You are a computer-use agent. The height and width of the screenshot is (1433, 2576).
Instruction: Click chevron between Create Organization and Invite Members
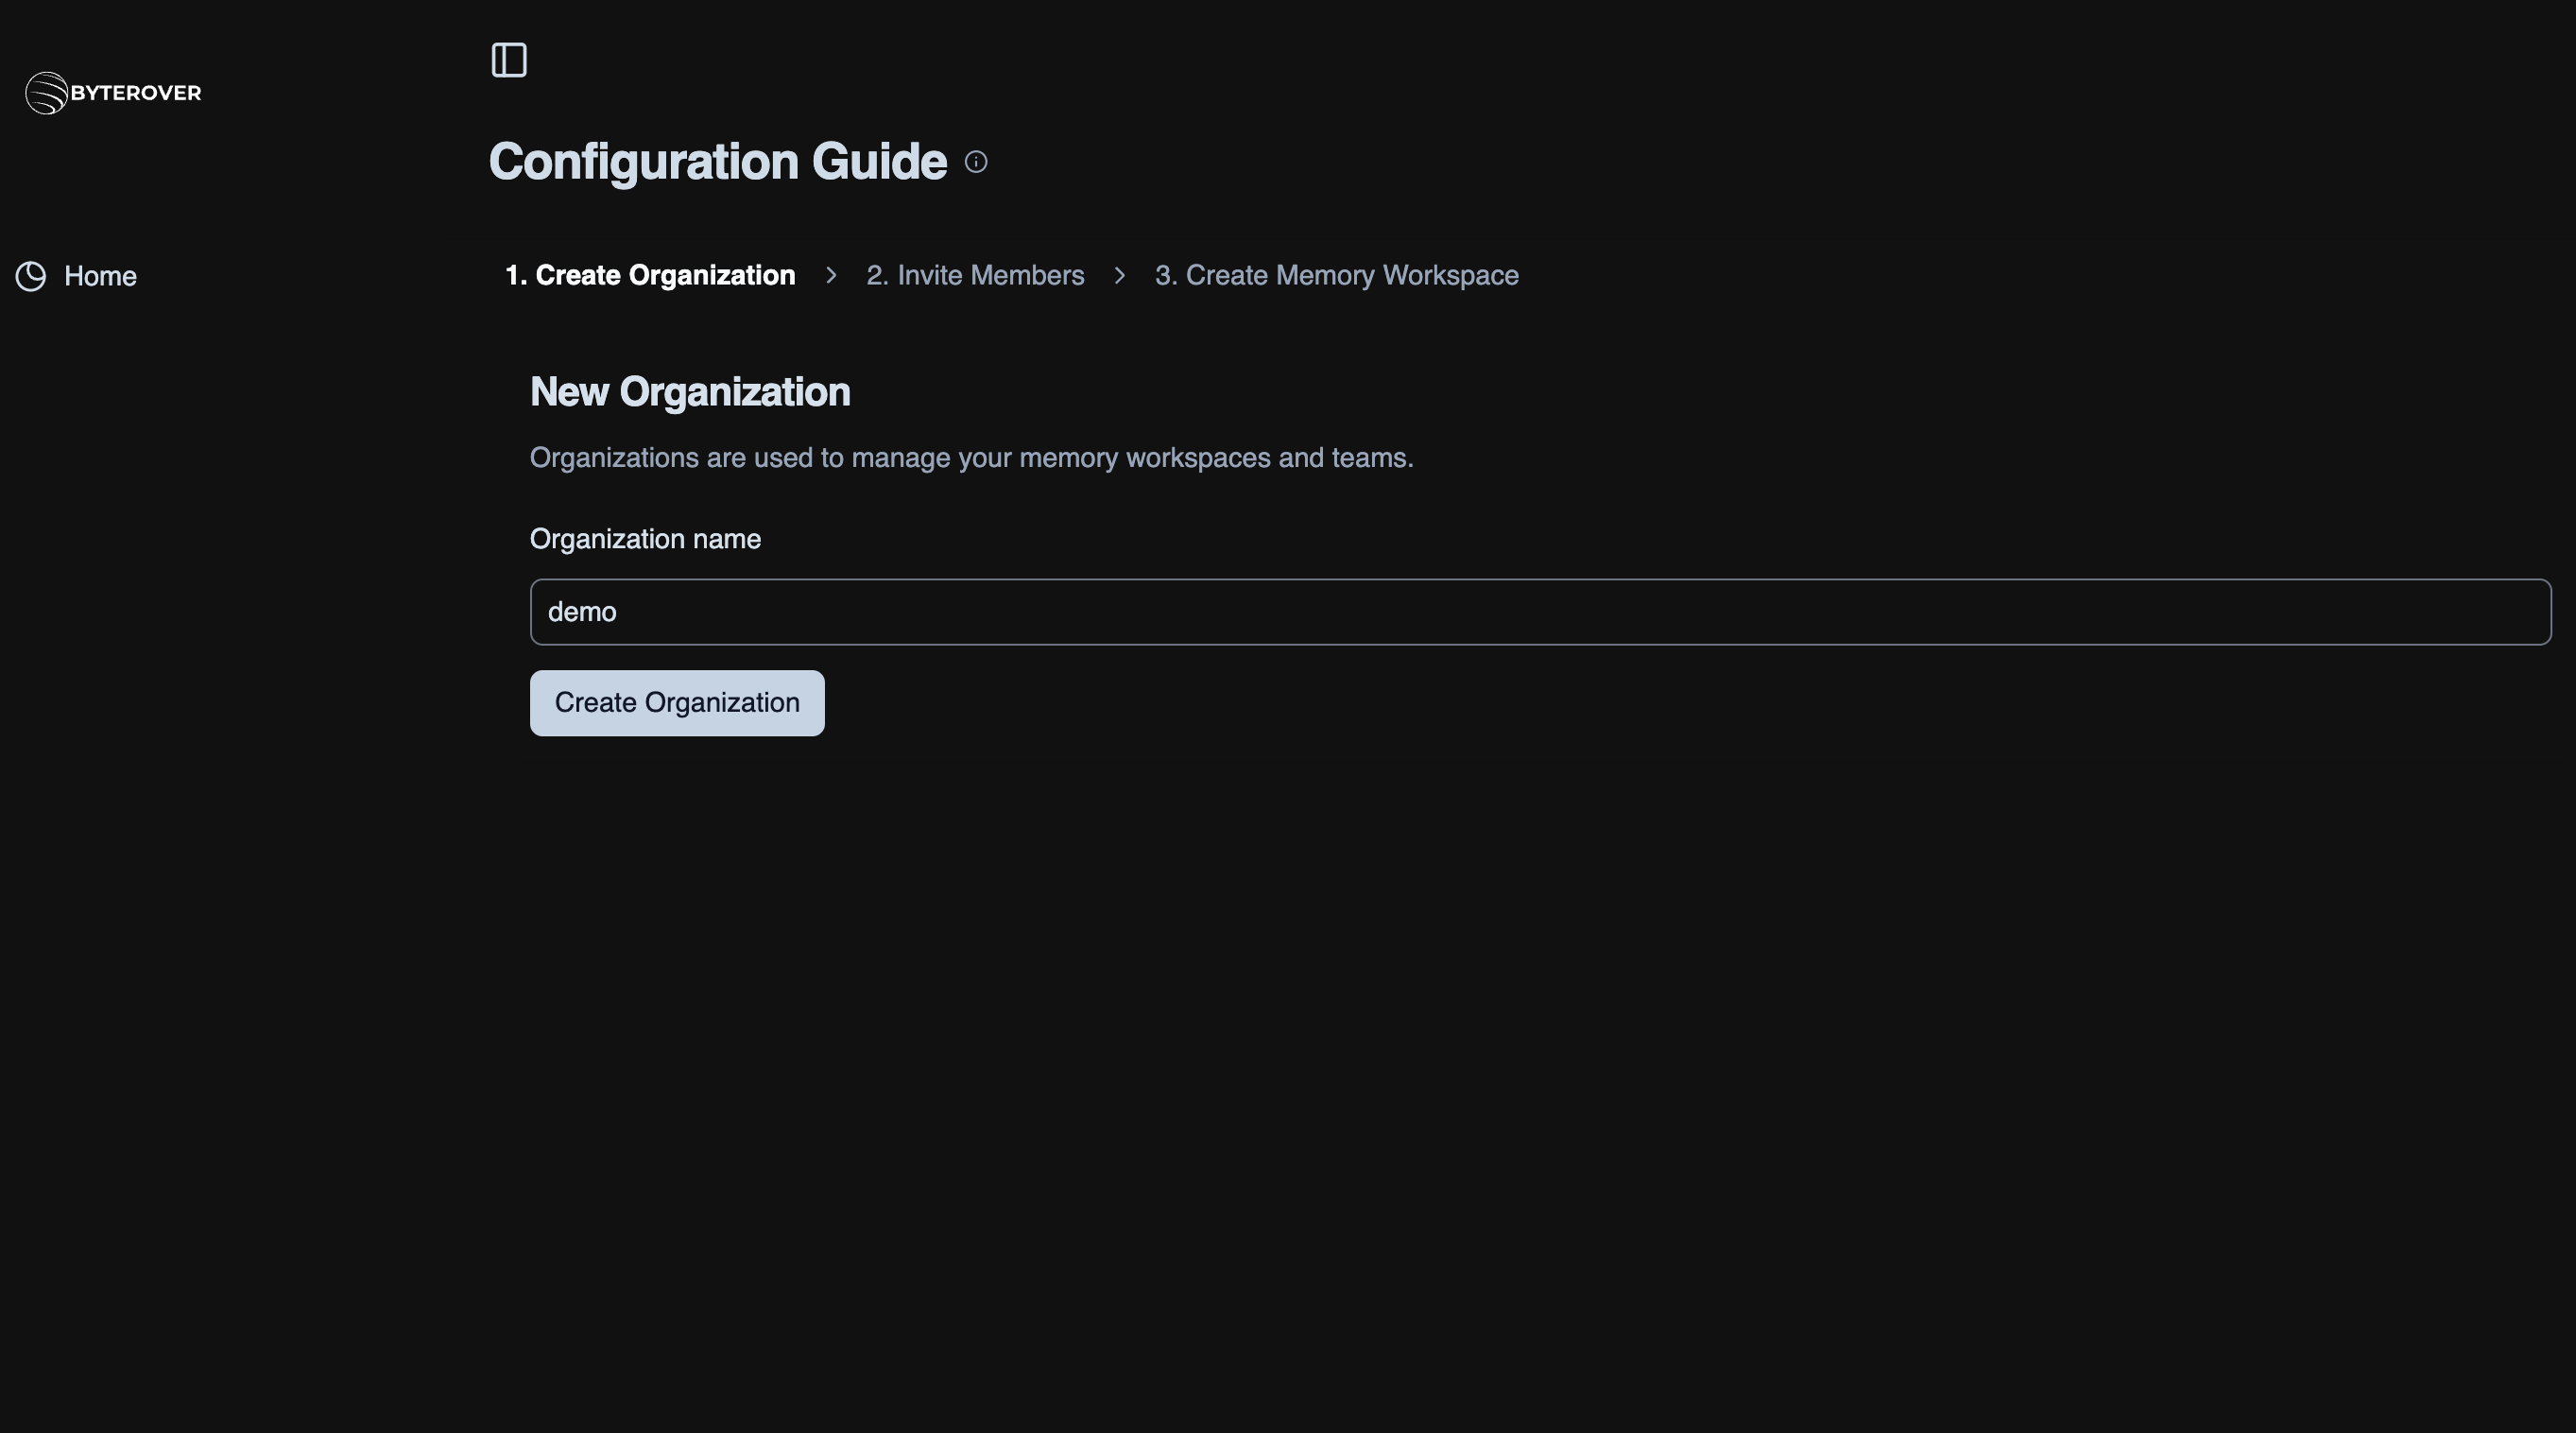tap(831, 275)
